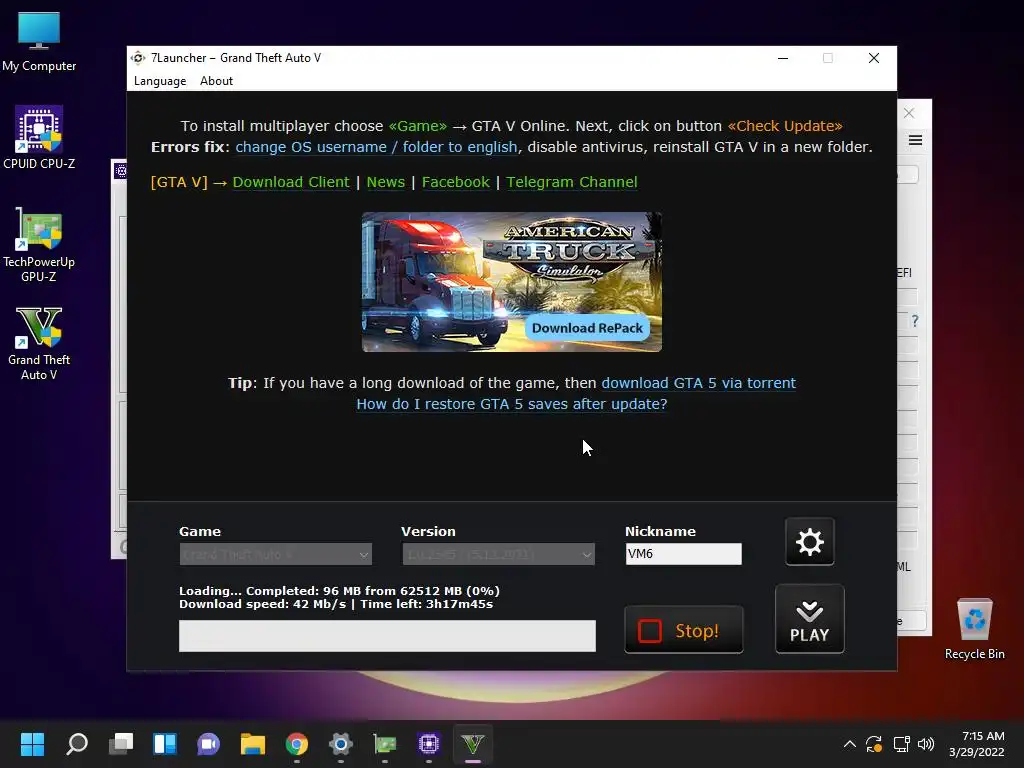Click the PLAY button with down arrows
This screenshot has height=768, width=1024.
809,618
